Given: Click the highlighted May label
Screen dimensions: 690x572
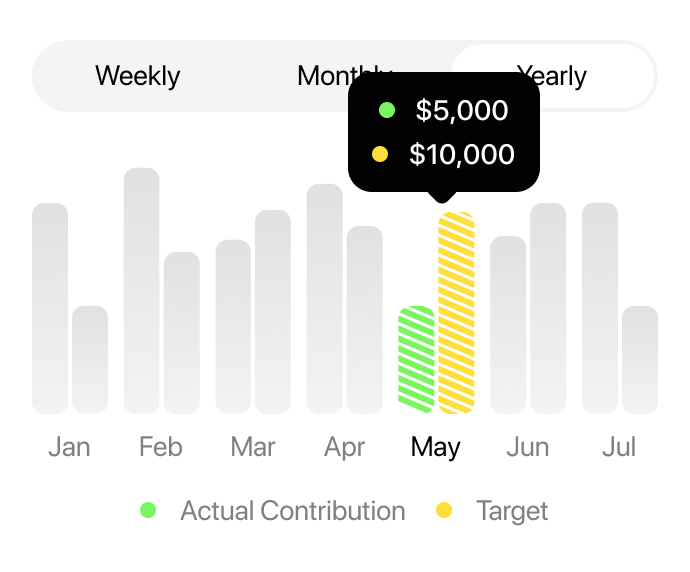Looking at the screenshot, I should [435, 447].
